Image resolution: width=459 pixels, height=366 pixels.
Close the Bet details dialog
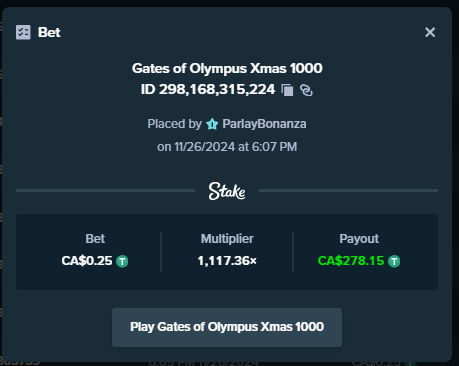pyautogui.click(x=430, y=32)
